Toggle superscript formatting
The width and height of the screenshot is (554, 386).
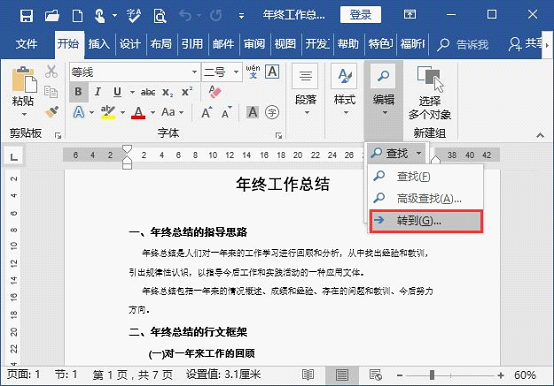(x=187, y=92)
